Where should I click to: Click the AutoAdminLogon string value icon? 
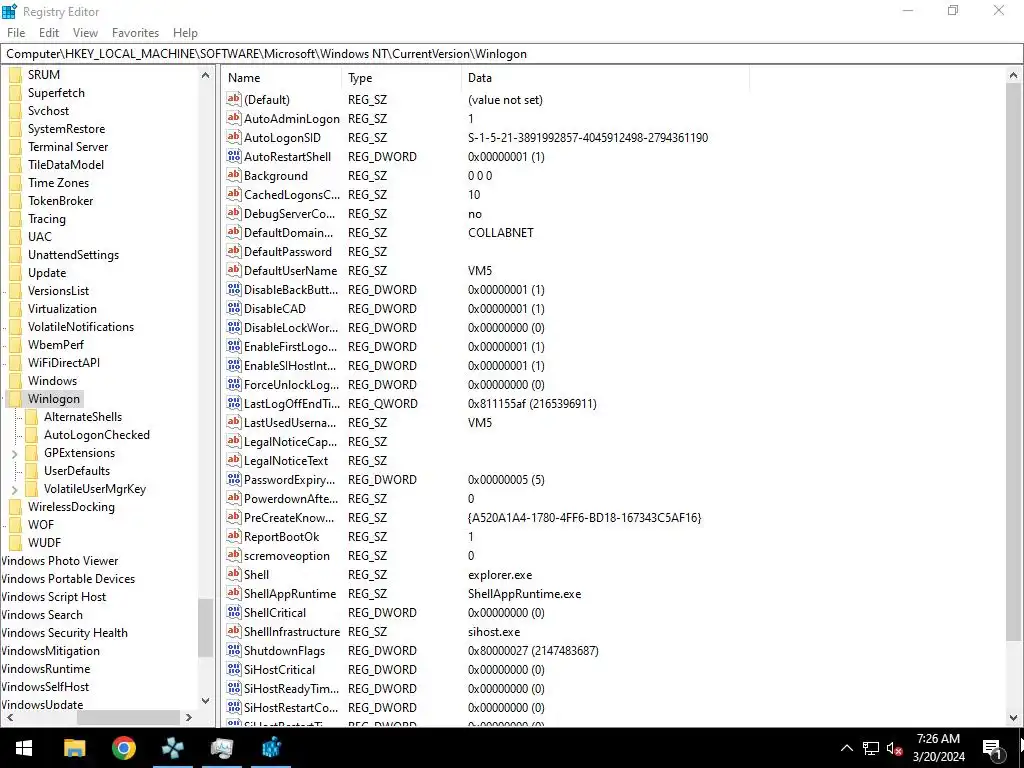[234, 118]
